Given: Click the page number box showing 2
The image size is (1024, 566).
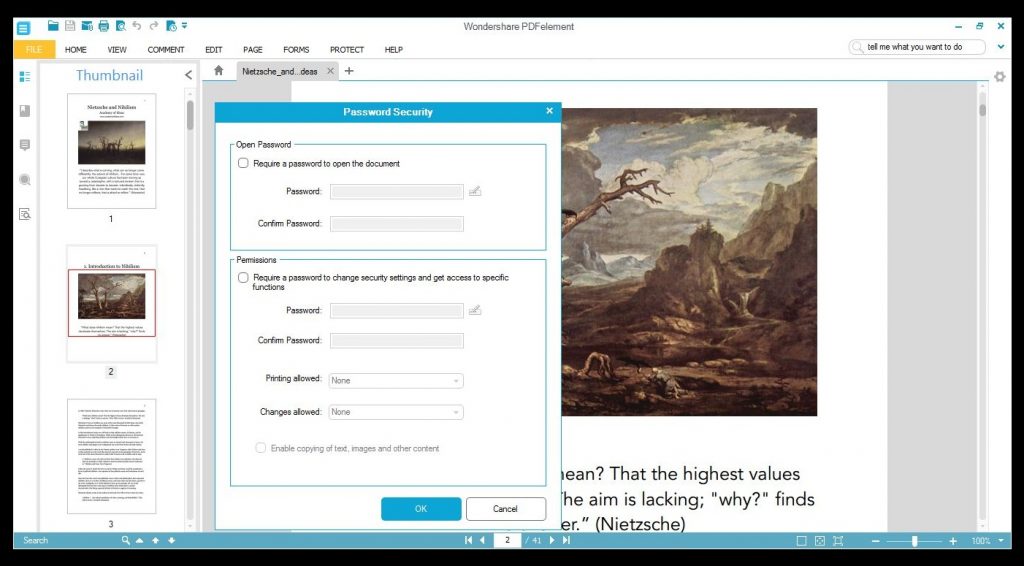Looking at the screenshot, I should click(507, 541).
